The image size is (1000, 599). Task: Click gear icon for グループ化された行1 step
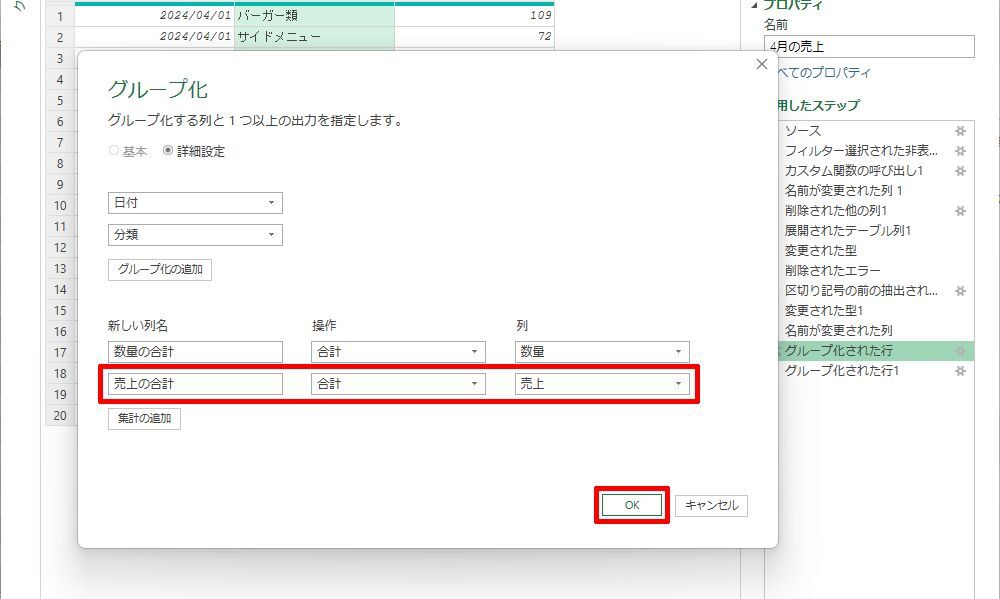960,371
